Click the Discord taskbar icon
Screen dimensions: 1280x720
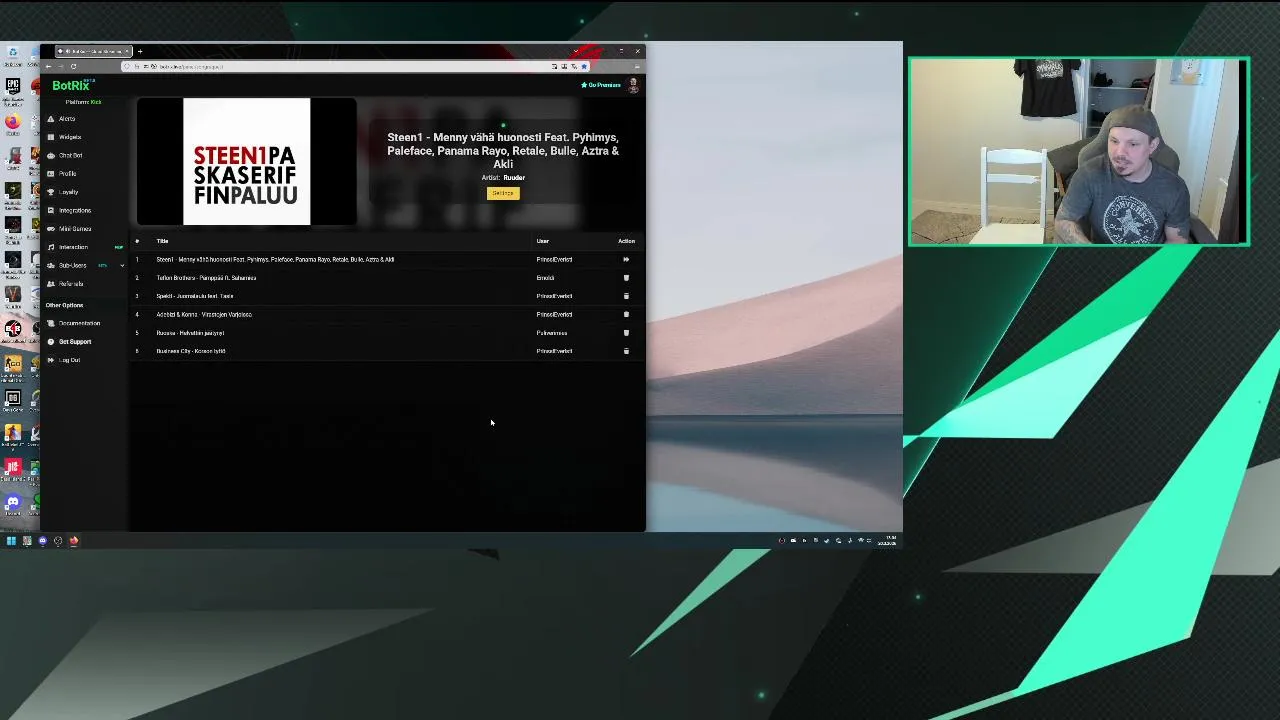click(42, 541)
